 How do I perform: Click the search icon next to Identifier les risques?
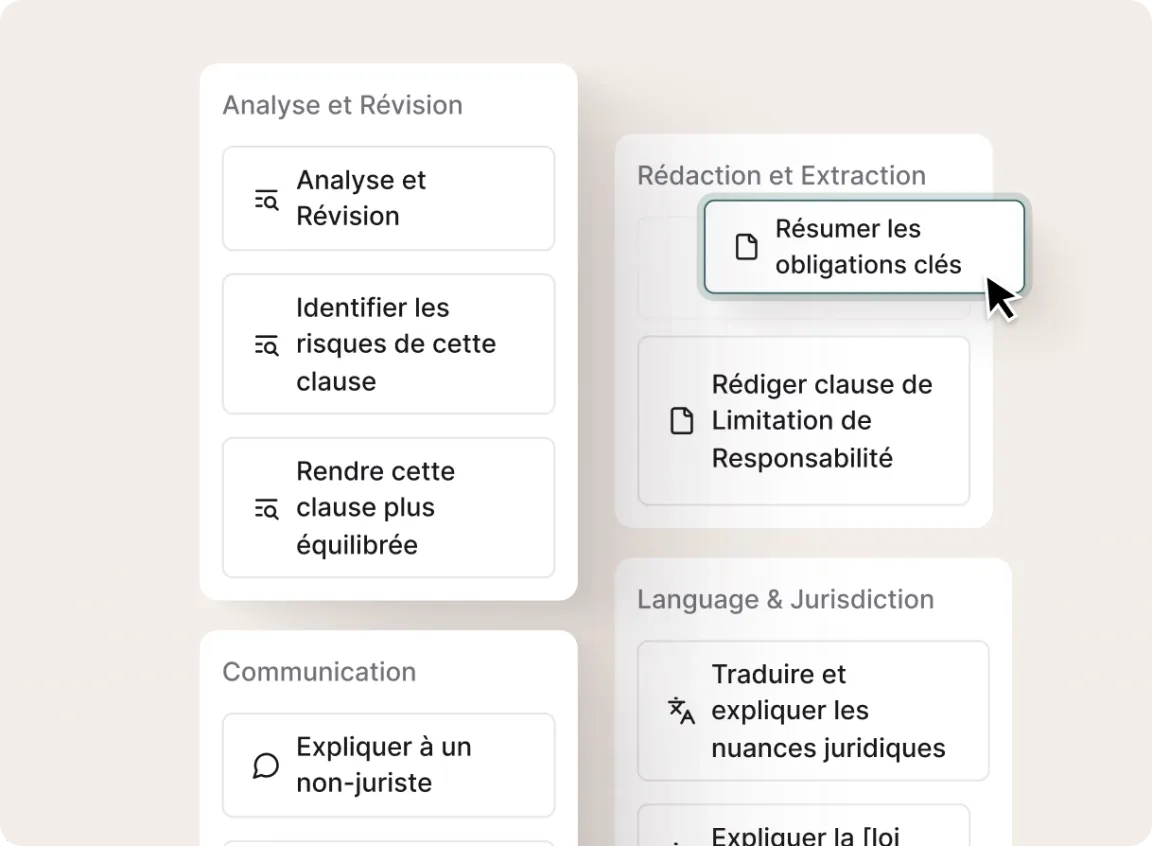point(266,346)
